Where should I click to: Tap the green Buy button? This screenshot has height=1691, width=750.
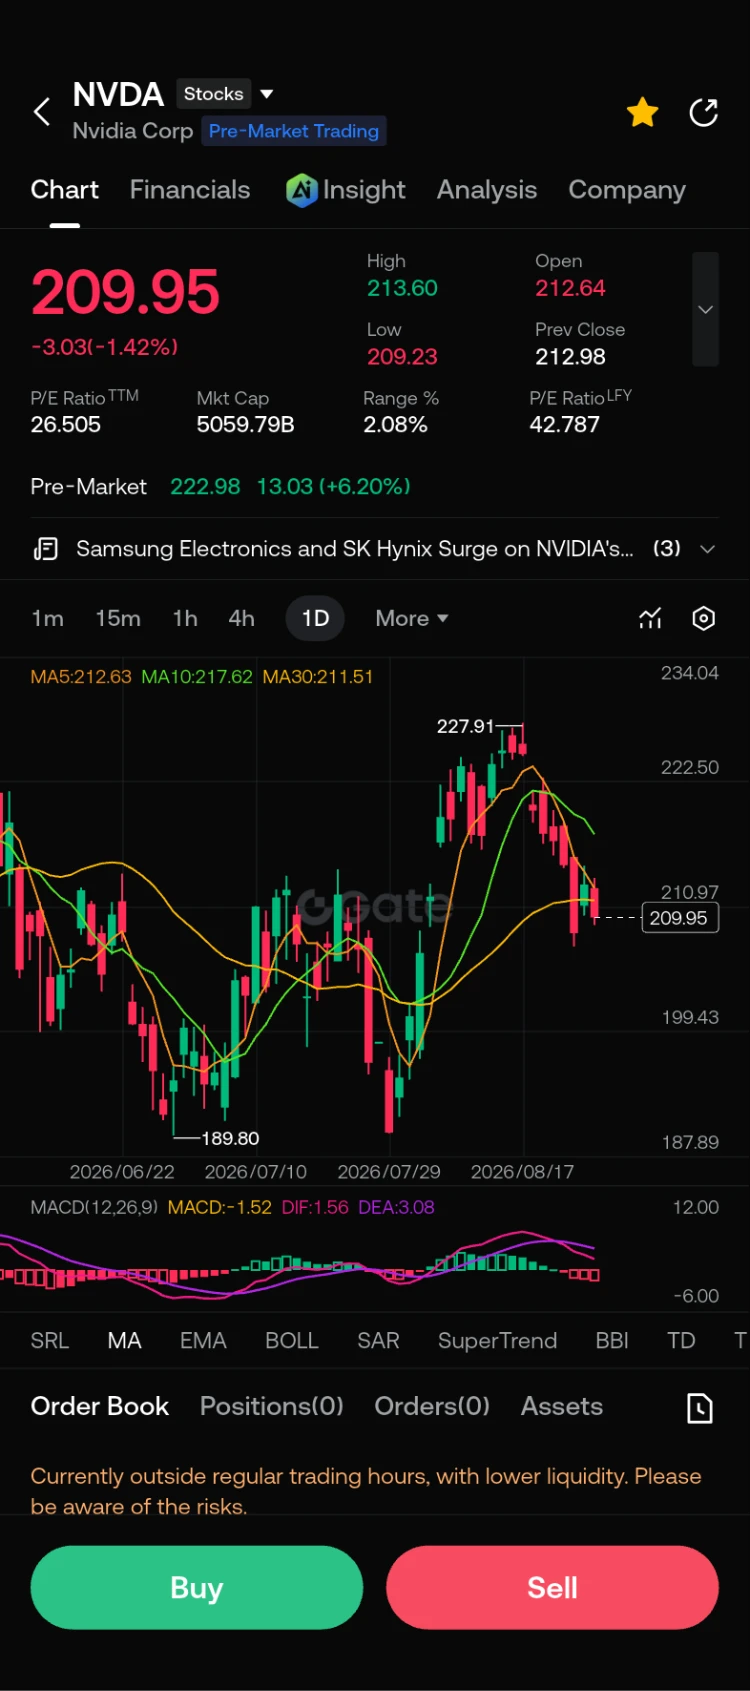tap(197, 1587)
